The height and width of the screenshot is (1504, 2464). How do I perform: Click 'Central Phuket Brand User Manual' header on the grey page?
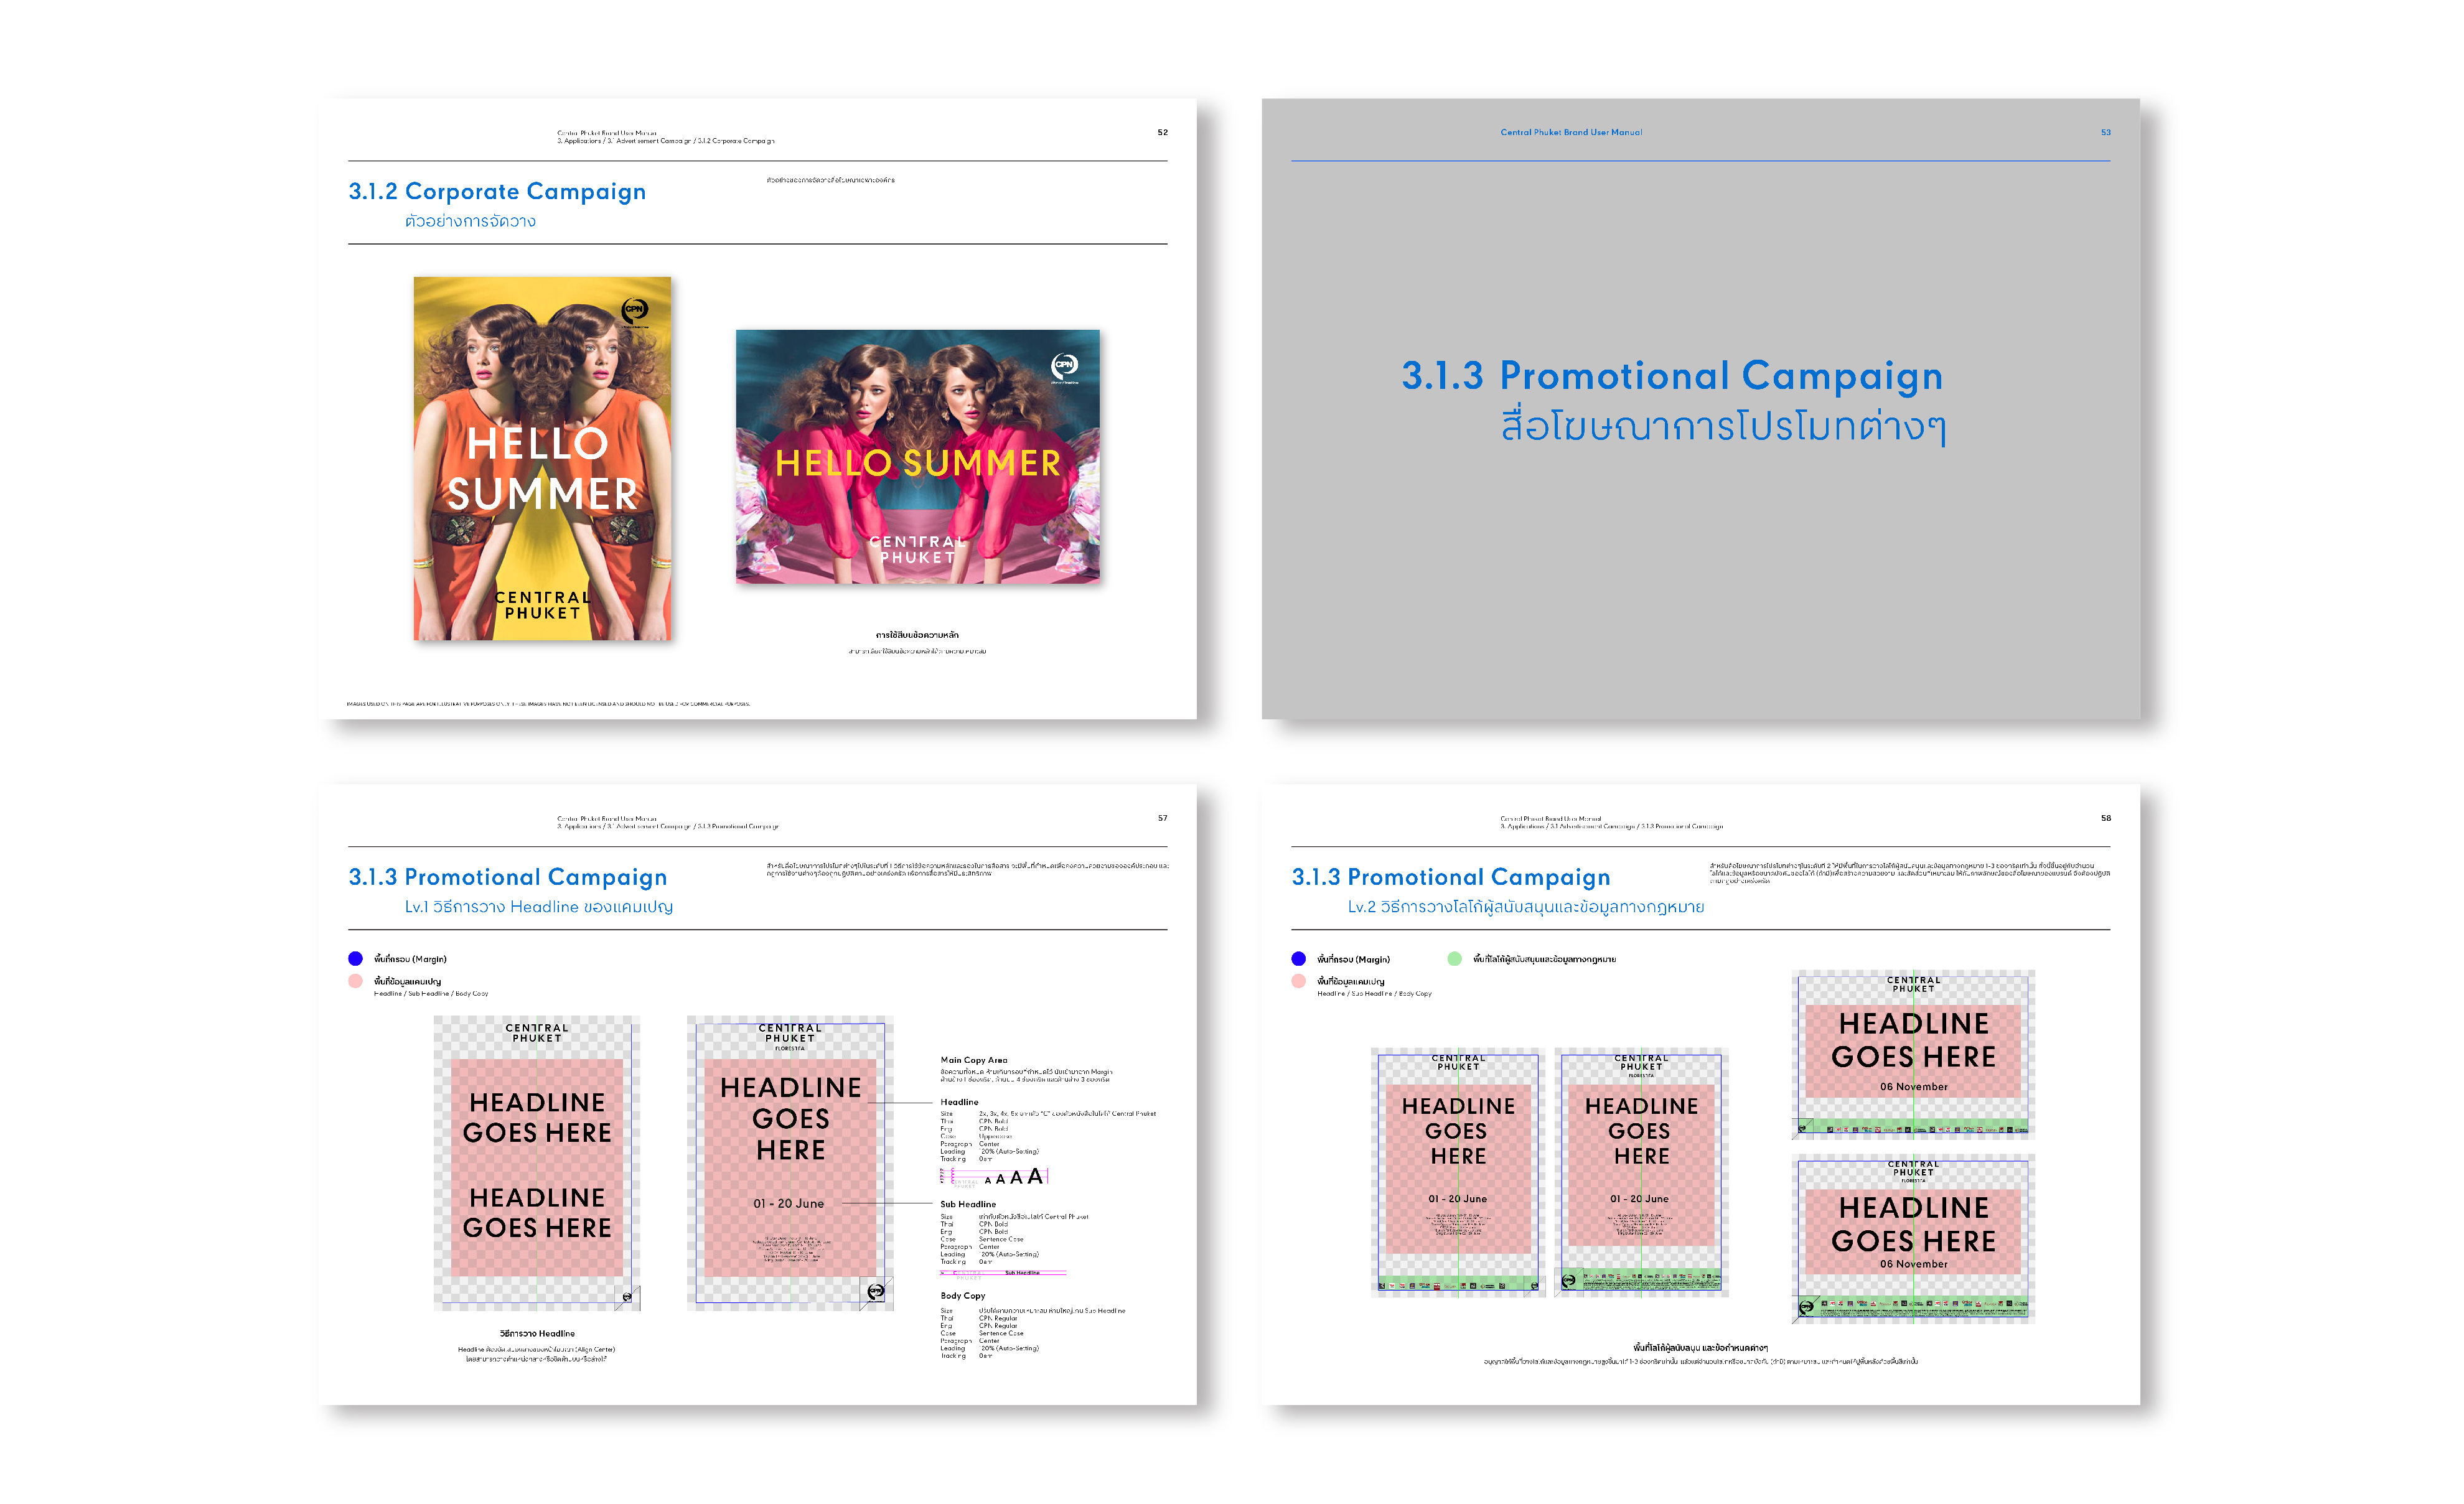(x=1571, y=132)
